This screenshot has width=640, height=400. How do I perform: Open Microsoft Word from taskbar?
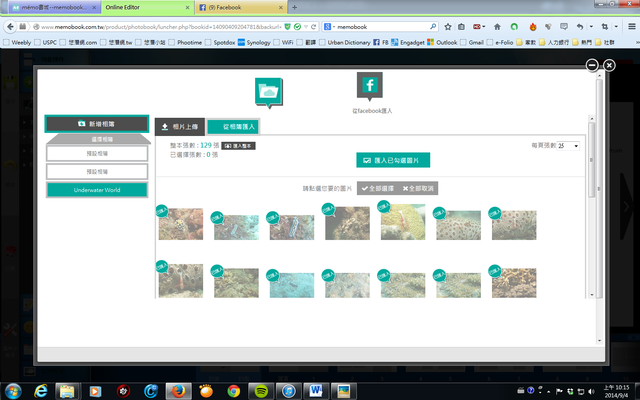click(x=316, y=391)
